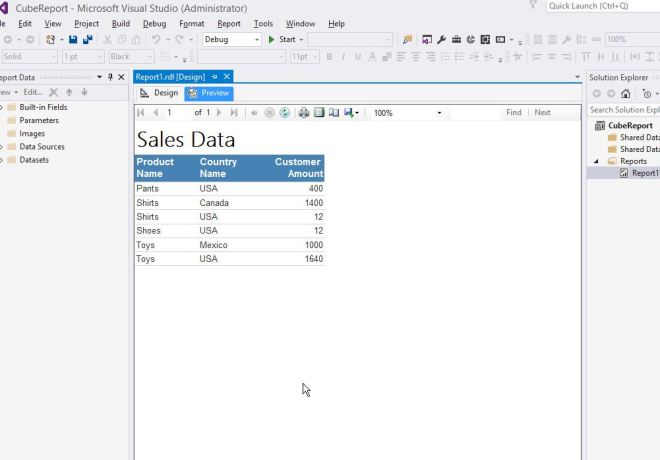Switch to the Design view
This screenshot has height=460, width=660.
pyautogui.click(x=159, y=93)
